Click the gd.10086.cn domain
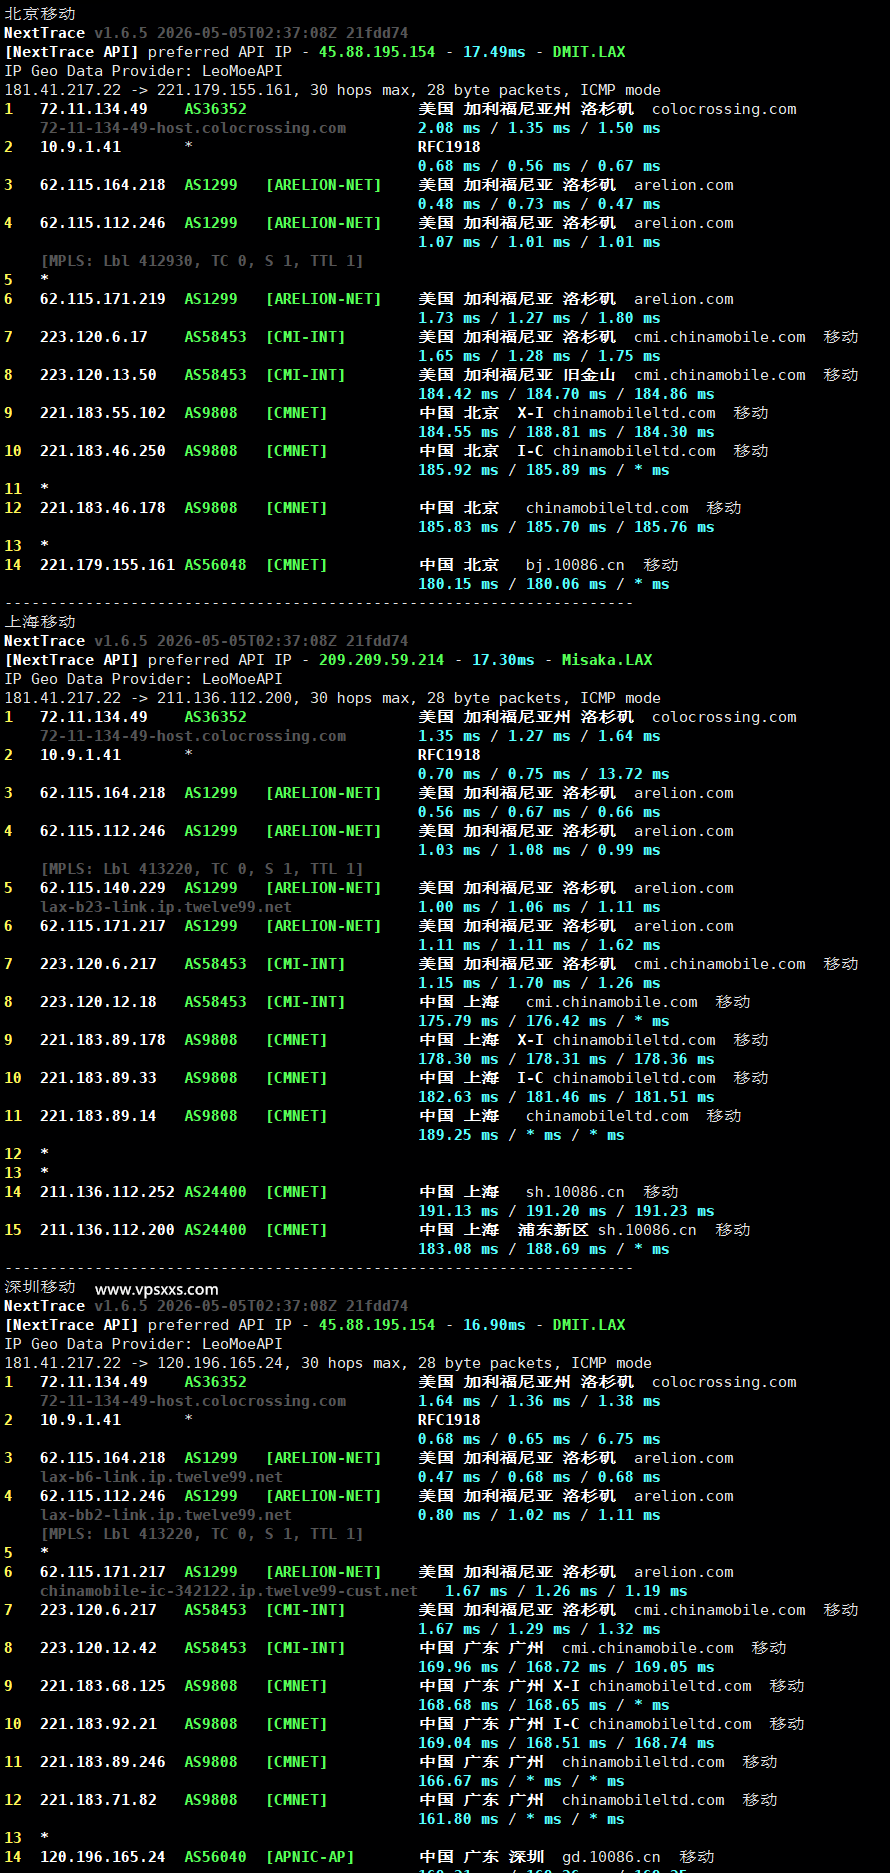 611,1857
